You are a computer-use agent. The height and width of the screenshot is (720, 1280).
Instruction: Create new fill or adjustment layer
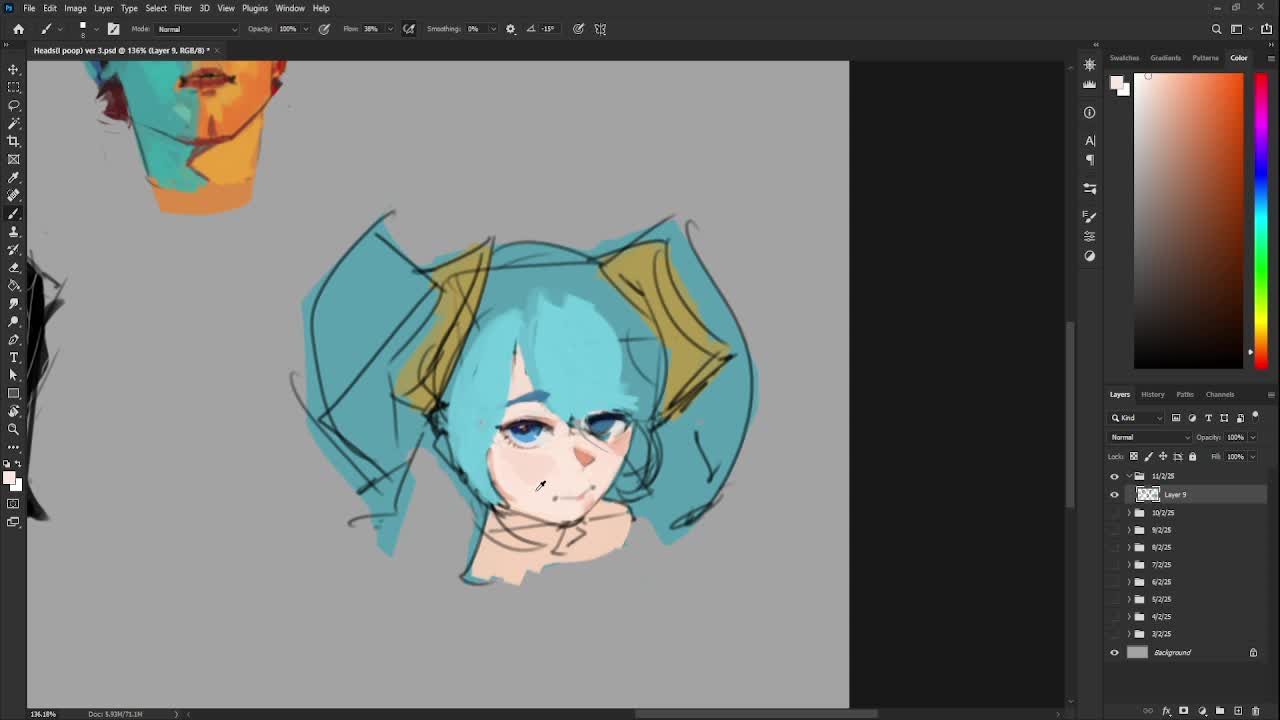(x=1201, y=711)
